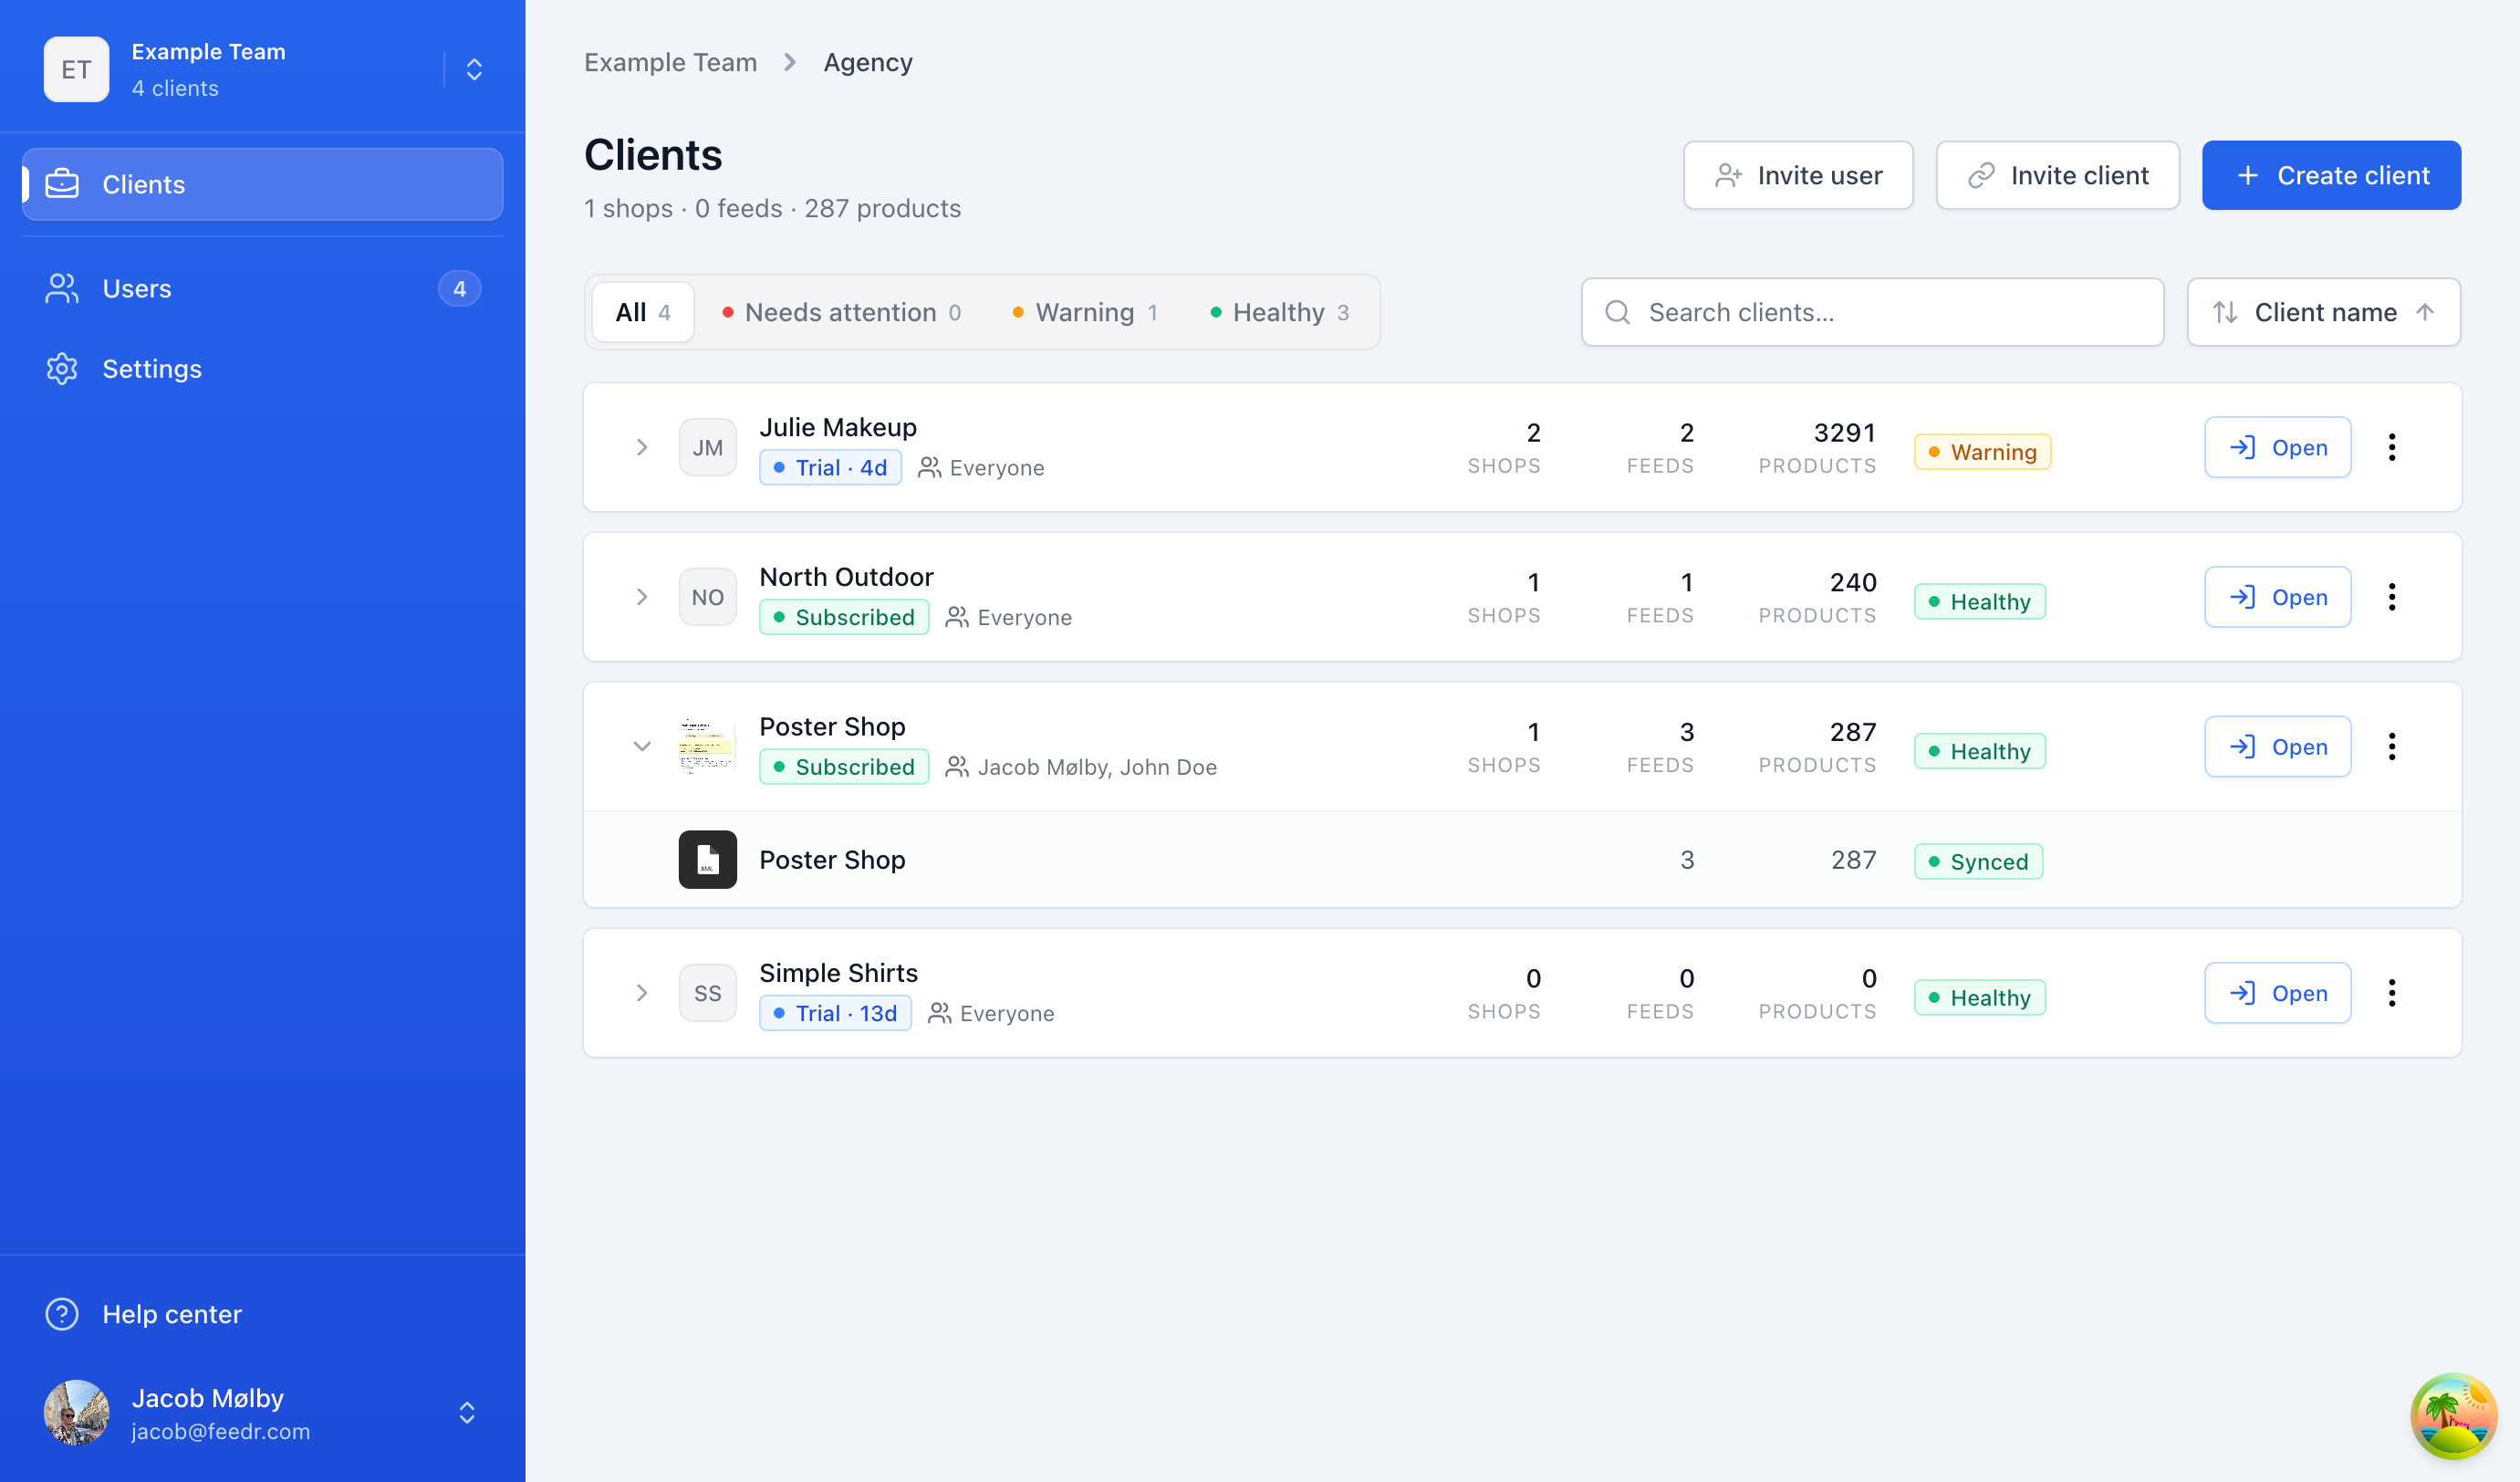Open the more options menu for North Outdoor

(2391, 597)
